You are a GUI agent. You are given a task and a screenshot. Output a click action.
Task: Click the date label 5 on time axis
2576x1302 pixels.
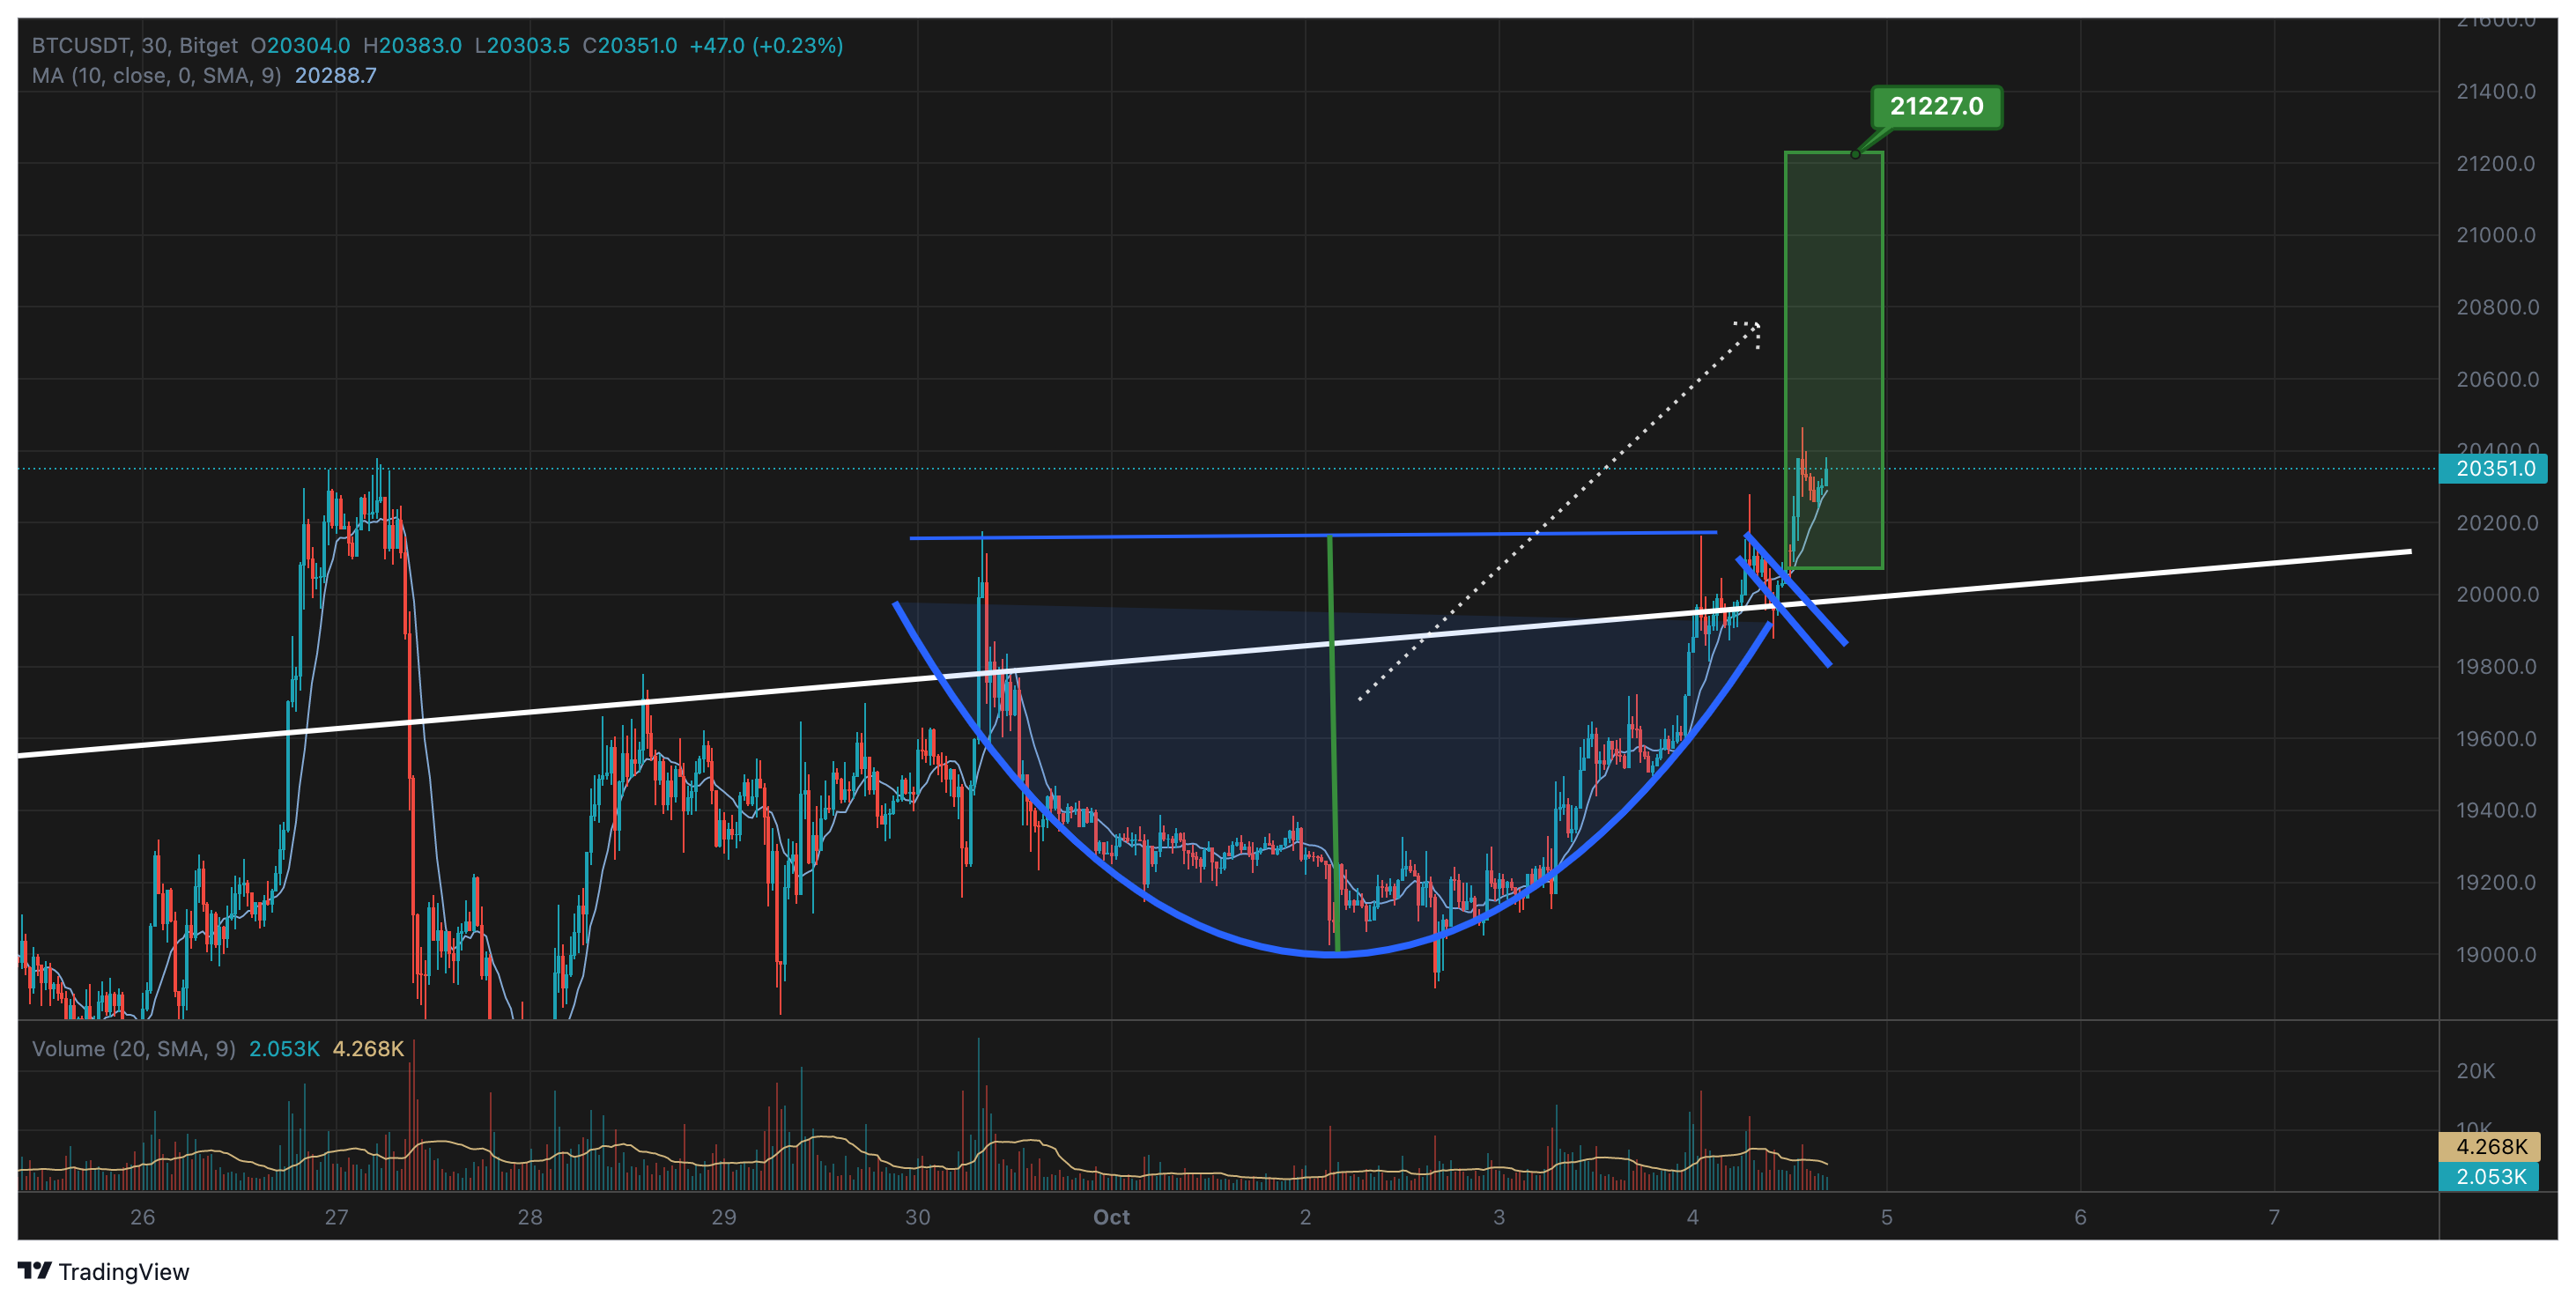1886,1217
